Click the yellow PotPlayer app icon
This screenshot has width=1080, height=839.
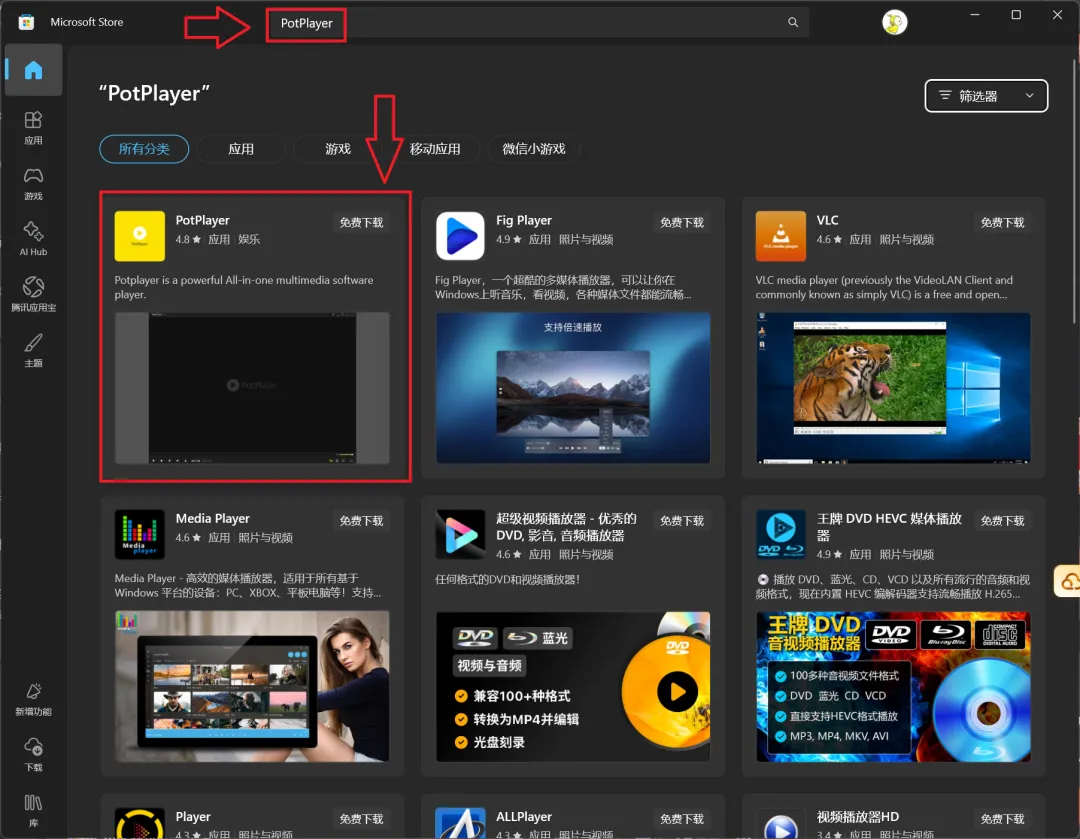click(140, 236)
